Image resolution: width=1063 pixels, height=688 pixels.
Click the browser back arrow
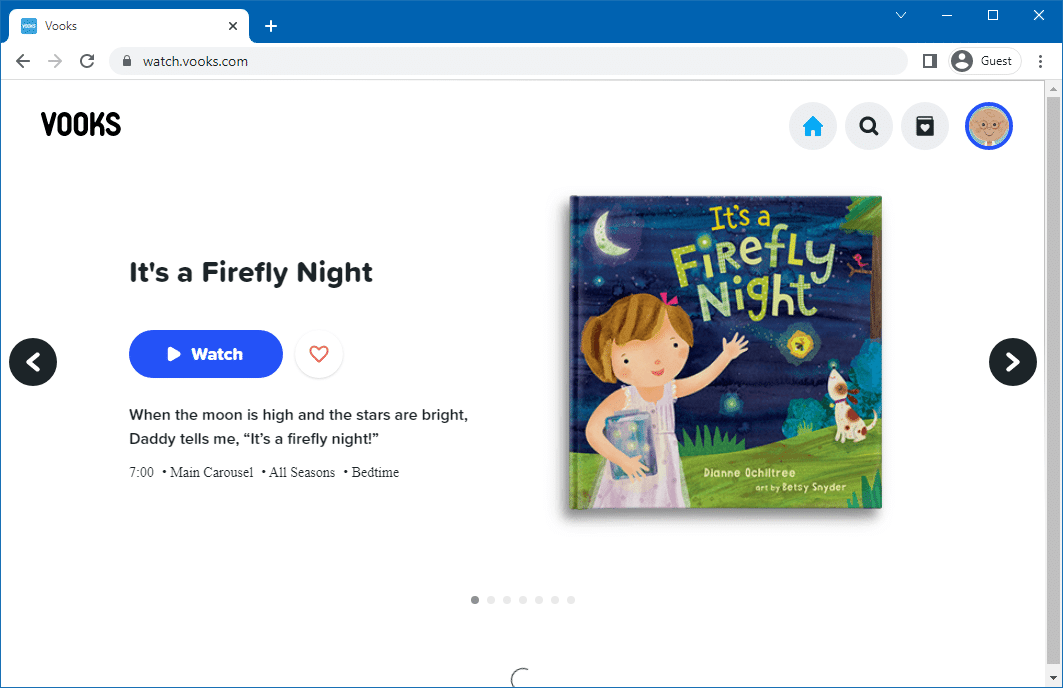click(23, 61)
